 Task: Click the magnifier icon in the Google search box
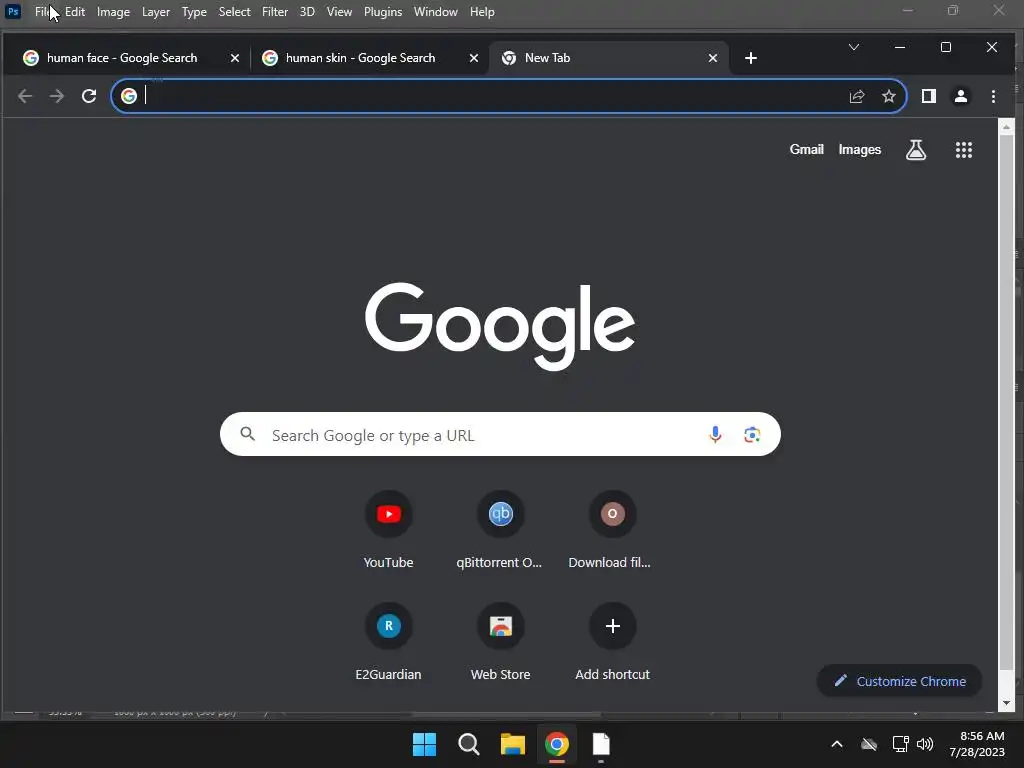248,434
